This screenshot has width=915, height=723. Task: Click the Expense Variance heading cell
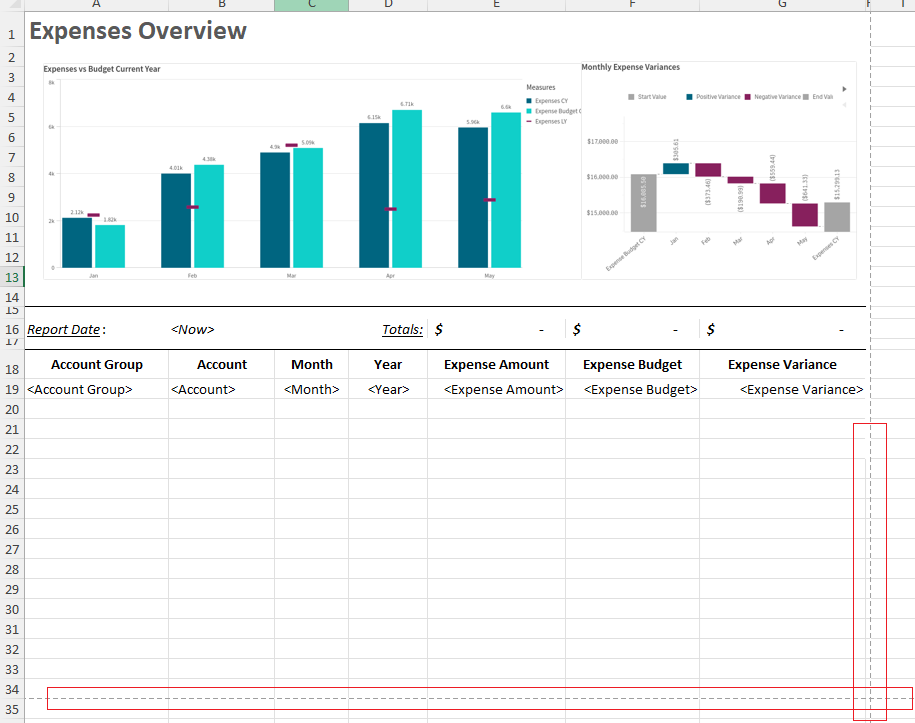click(783, 365)
